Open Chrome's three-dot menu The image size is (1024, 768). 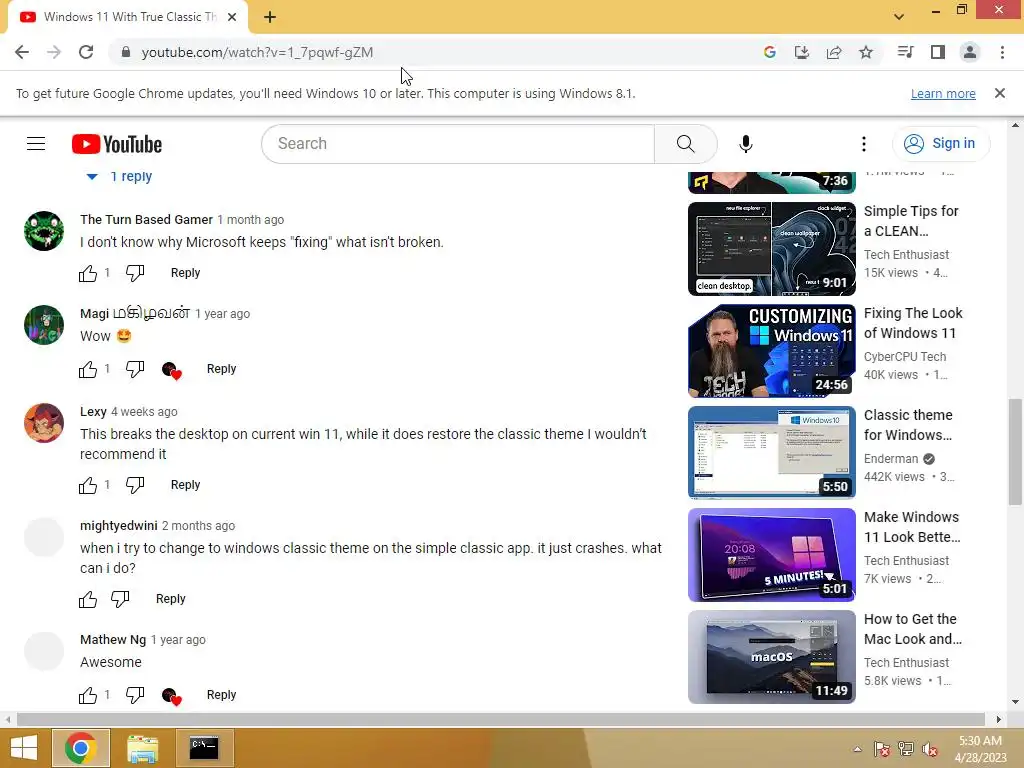(1002, 52)
